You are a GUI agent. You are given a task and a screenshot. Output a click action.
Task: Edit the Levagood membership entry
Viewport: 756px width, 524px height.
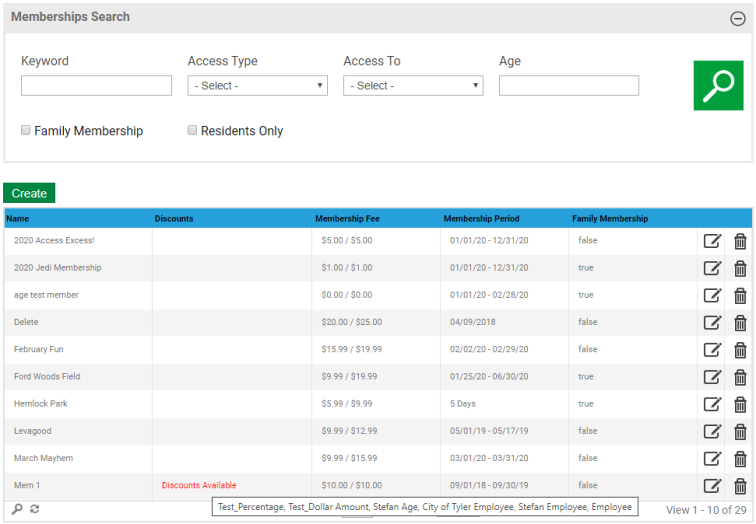point(712,431)
